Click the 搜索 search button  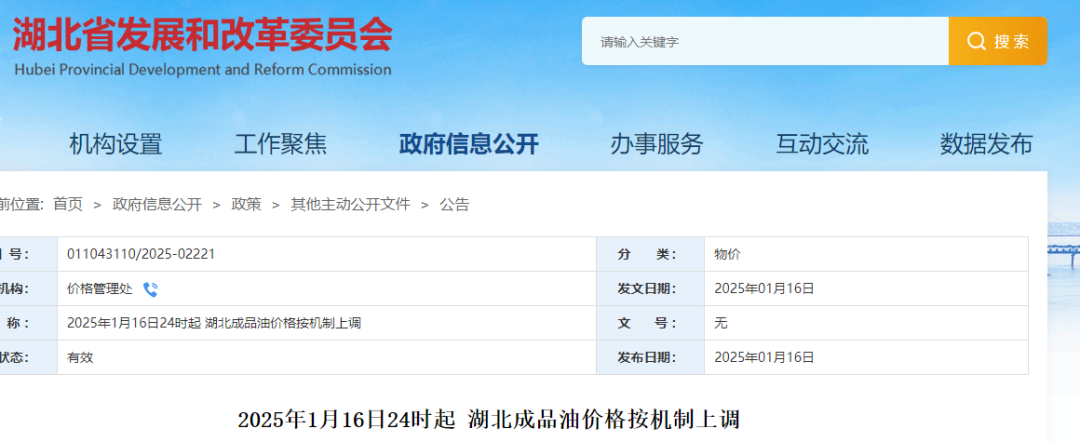pos(997,41)
